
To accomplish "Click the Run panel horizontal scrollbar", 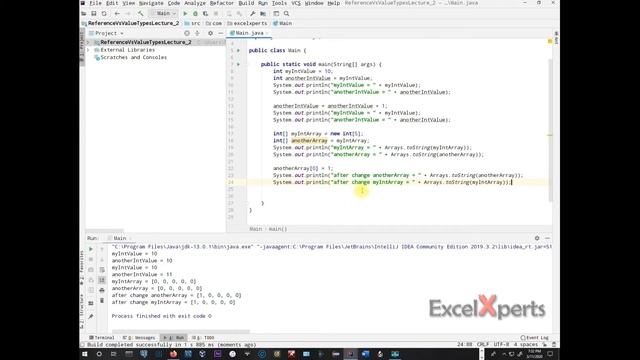I will coord(180,331).
